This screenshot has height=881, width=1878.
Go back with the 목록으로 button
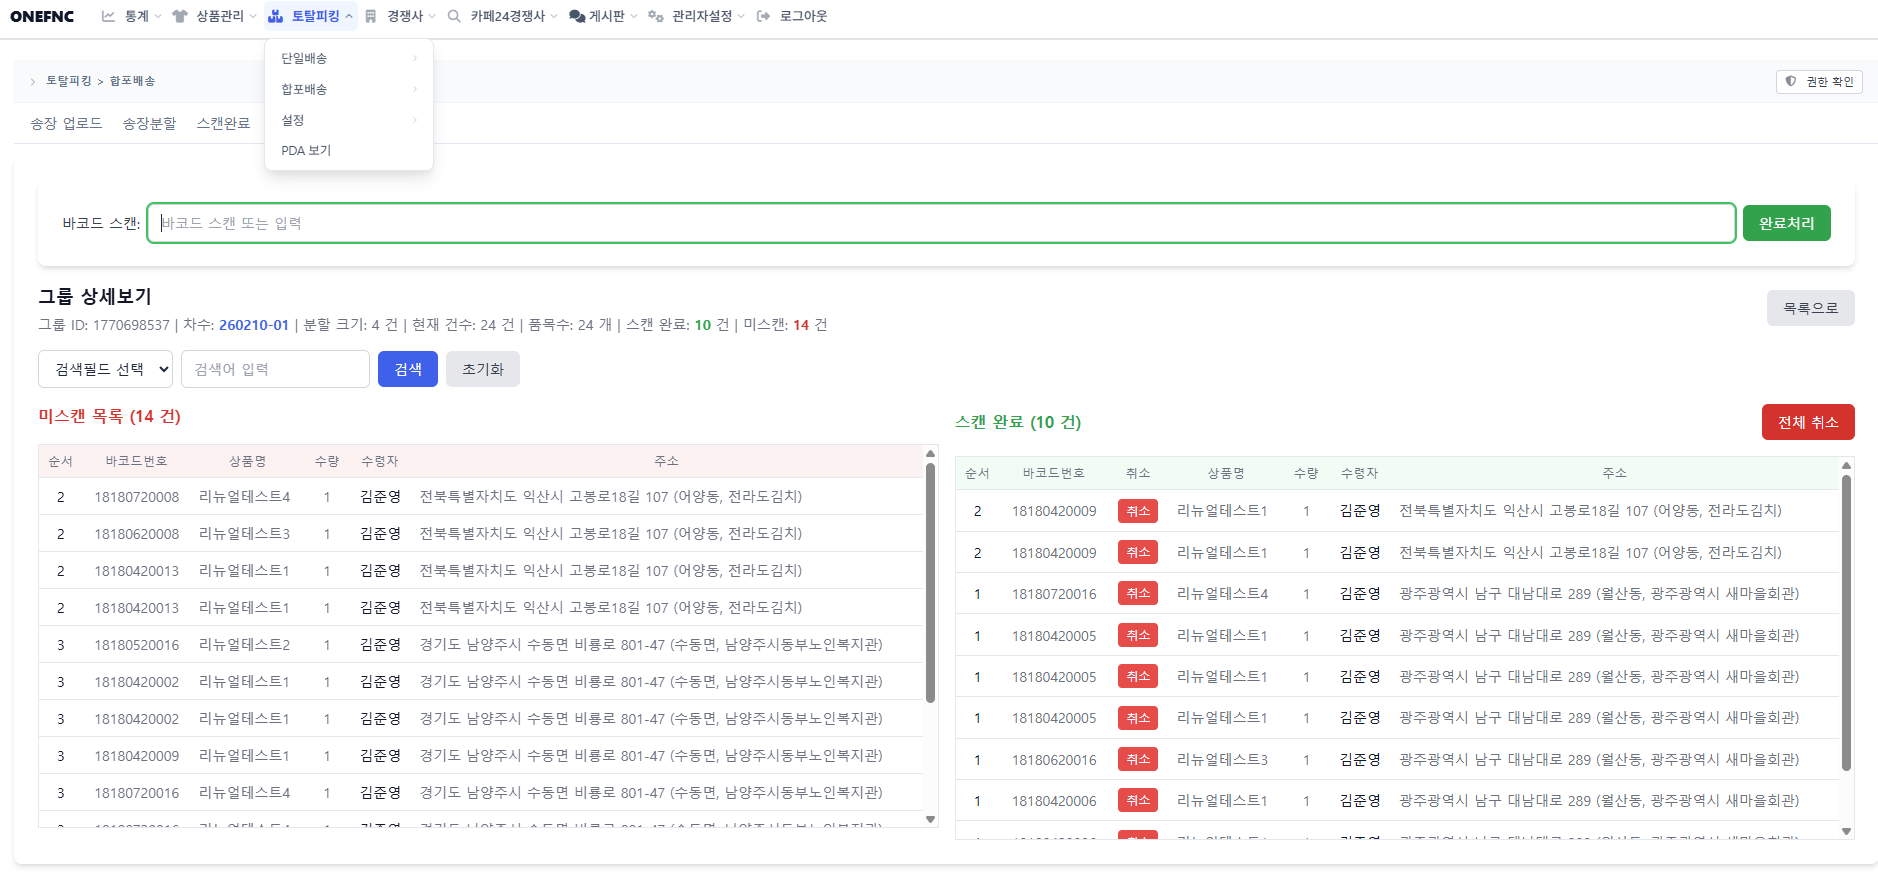click(1810, 308)
